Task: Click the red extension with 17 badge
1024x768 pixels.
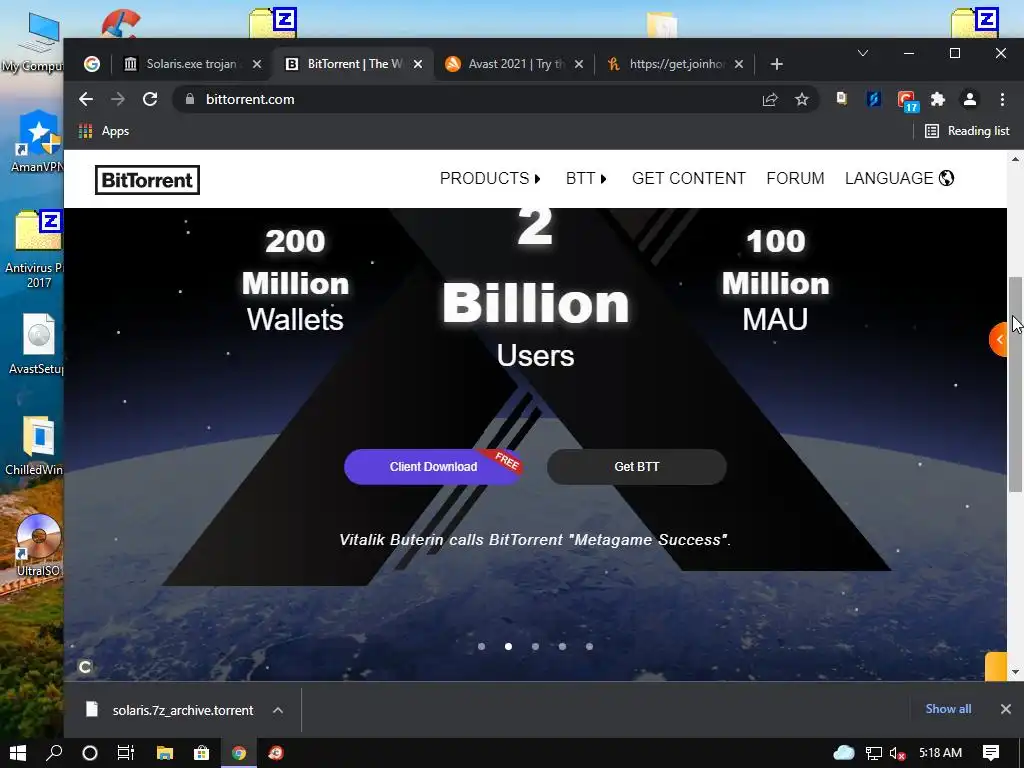Action: click(906, 101)
